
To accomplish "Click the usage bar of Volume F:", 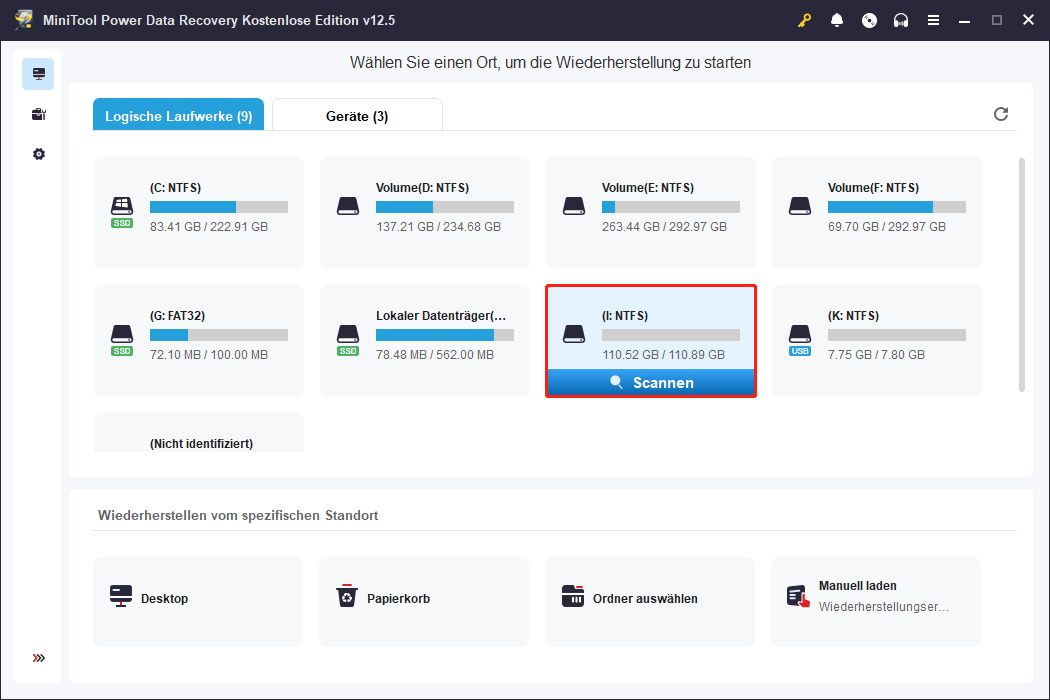I will click(x=897, y=207).
